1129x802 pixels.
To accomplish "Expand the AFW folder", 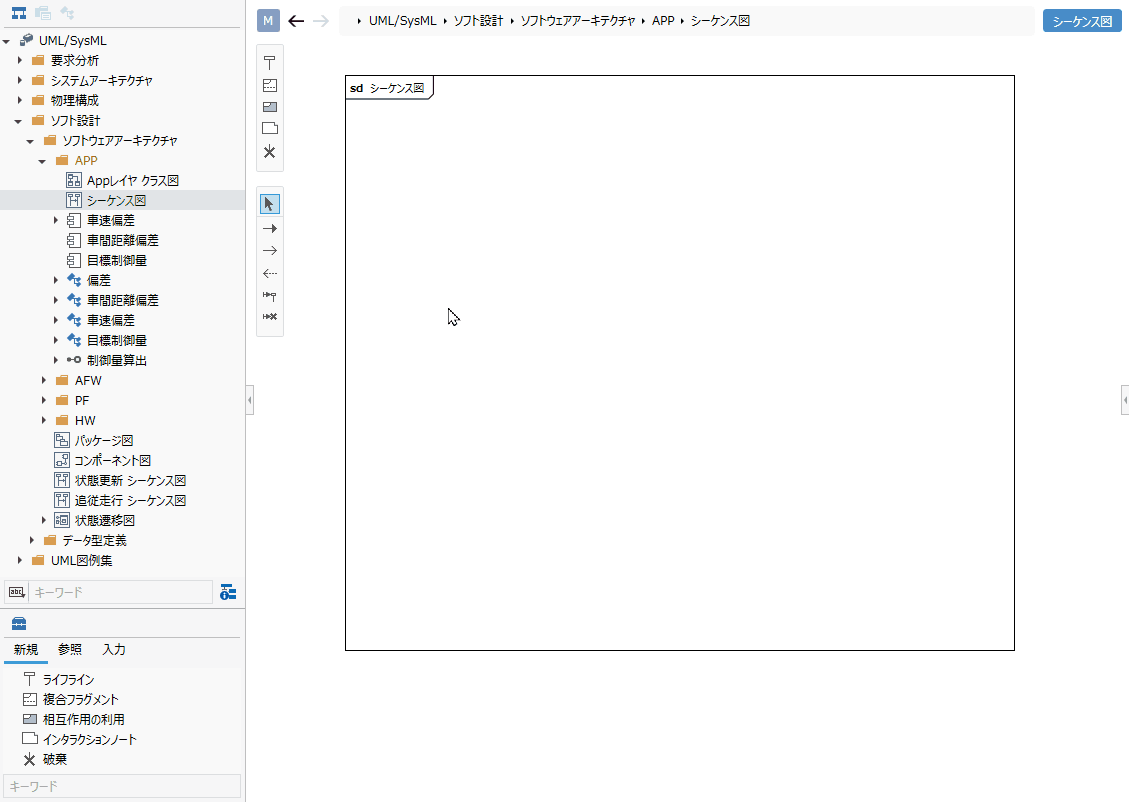I will coord(43,380).
